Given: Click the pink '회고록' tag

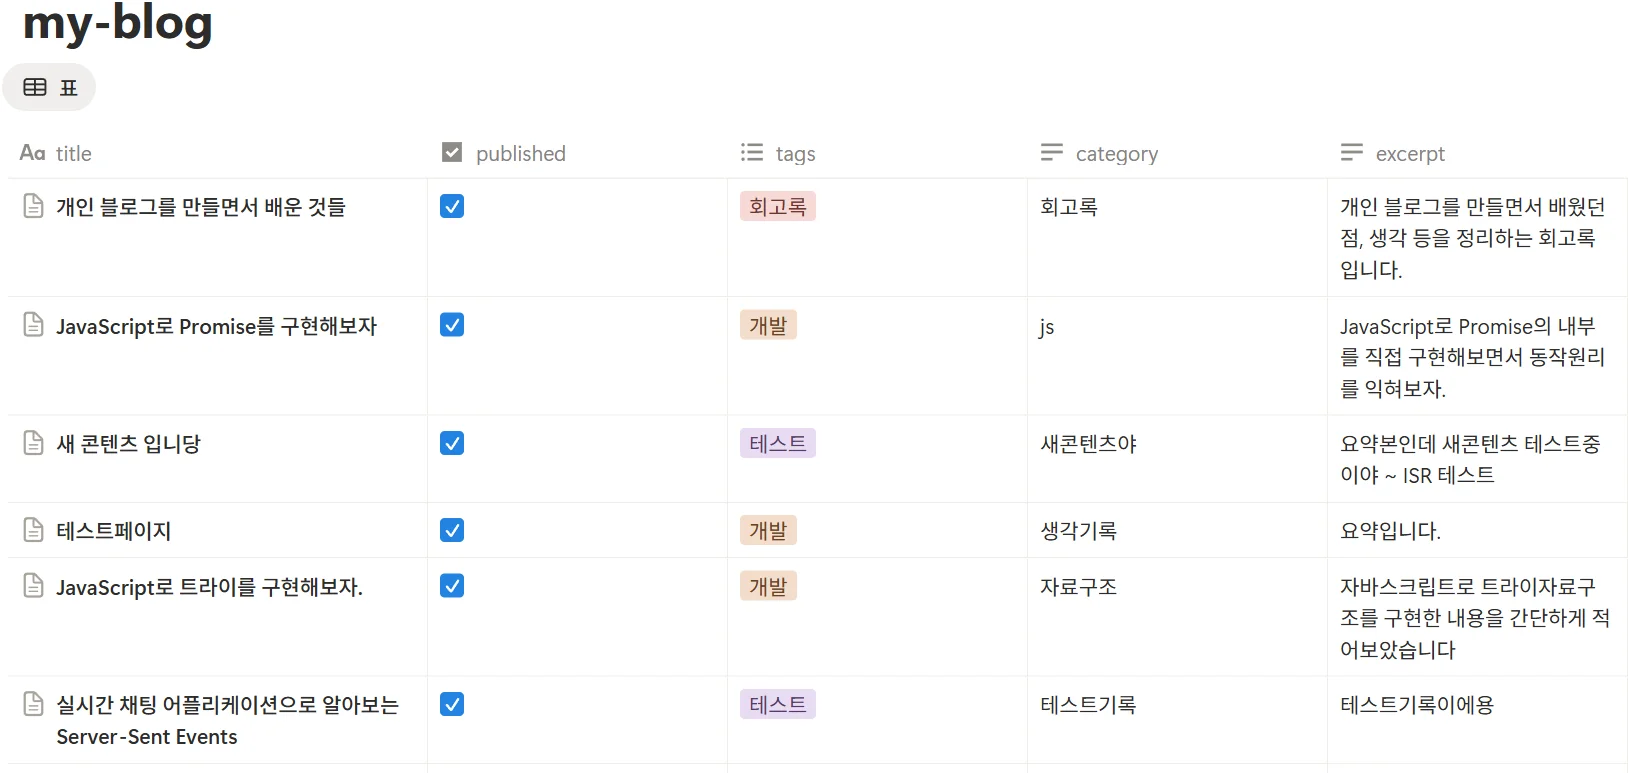Looking at the screenshot, I should tap(778, 207).
